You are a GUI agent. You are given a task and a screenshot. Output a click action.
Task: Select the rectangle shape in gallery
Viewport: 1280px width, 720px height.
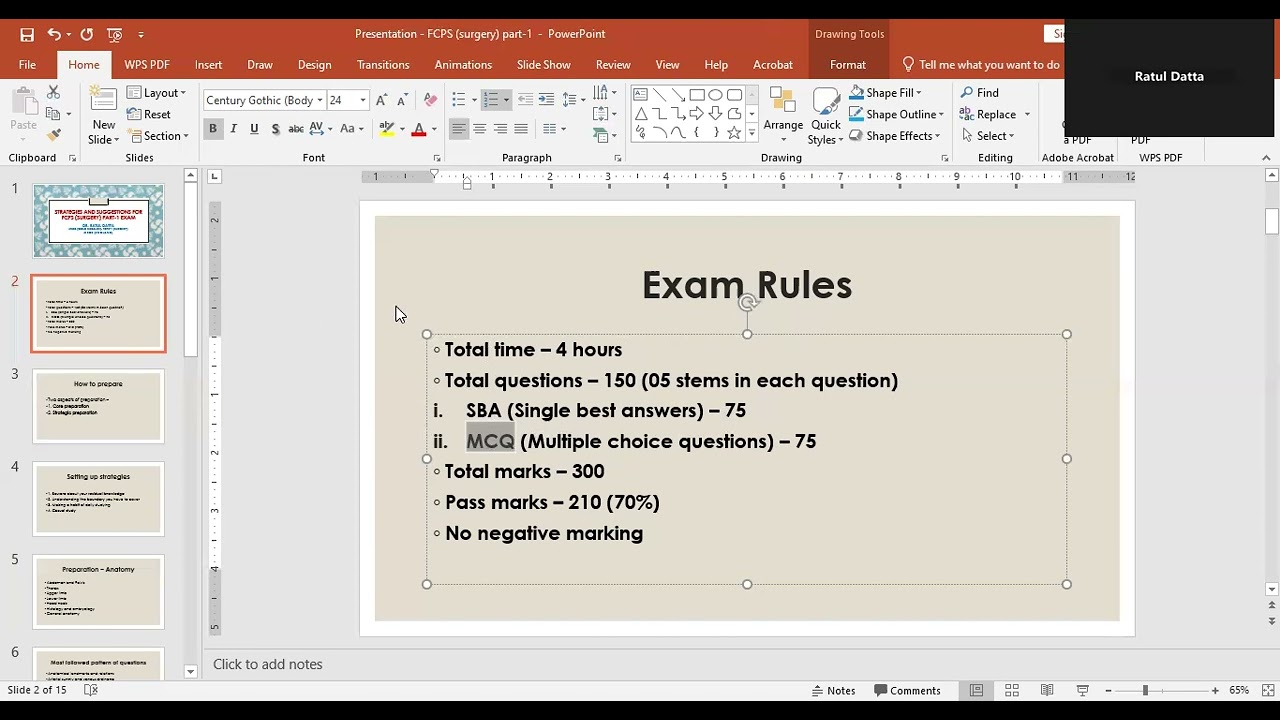click(x=697, y=95)
